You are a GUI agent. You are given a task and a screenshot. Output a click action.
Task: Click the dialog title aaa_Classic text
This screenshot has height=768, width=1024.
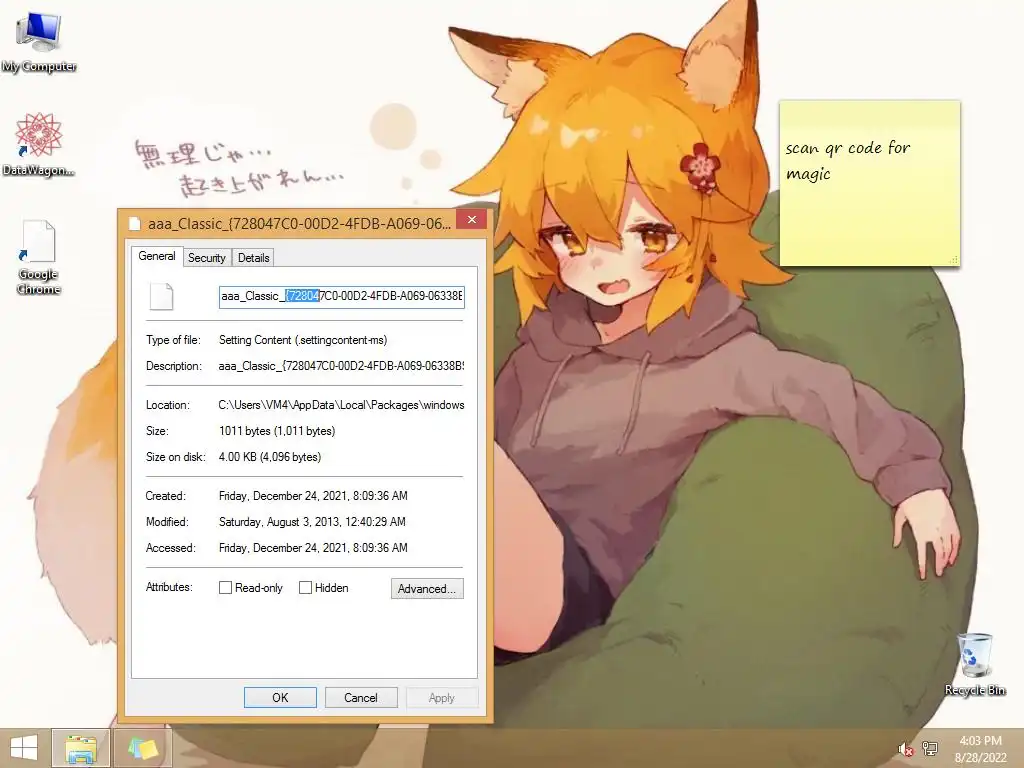(x=299, y=224)
